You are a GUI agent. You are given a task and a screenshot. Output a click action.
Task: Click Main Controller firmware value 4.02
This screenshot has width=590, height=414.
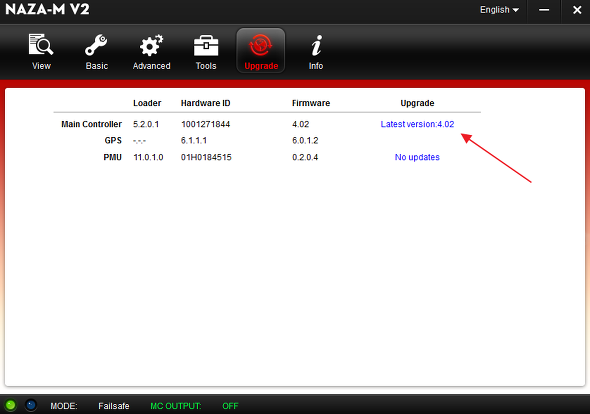point(301,124)
